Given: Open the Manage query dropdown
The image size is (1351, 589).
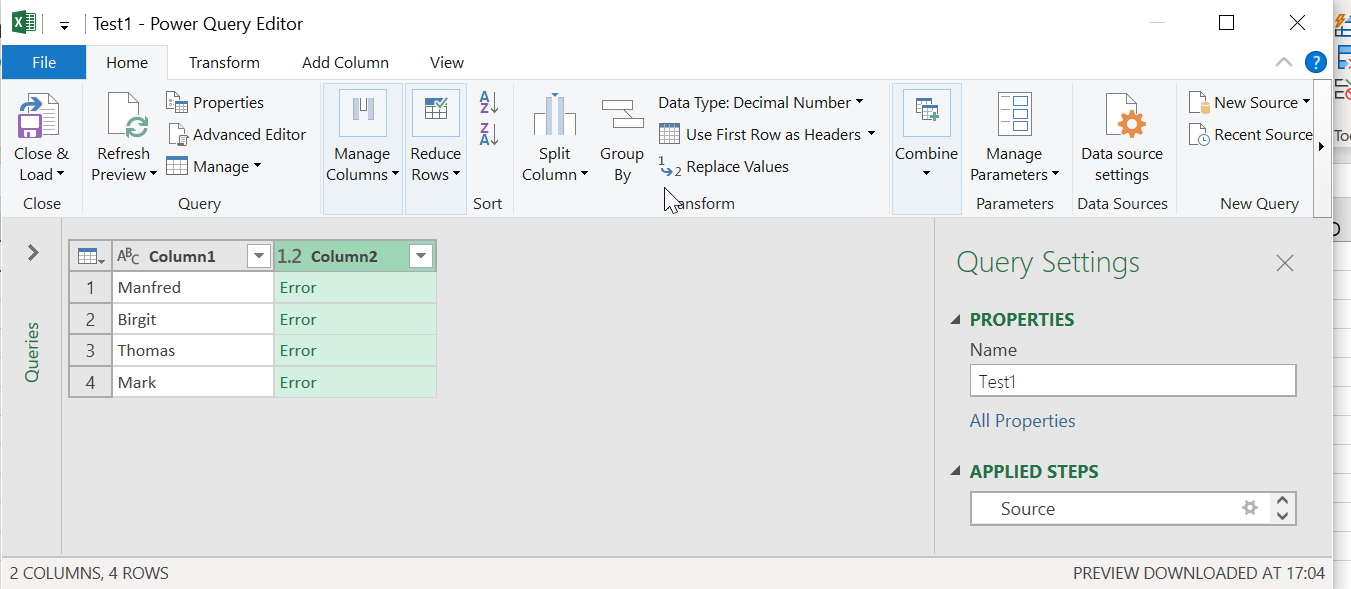Looking at the screenshot, I should click(x=213, y=166).
